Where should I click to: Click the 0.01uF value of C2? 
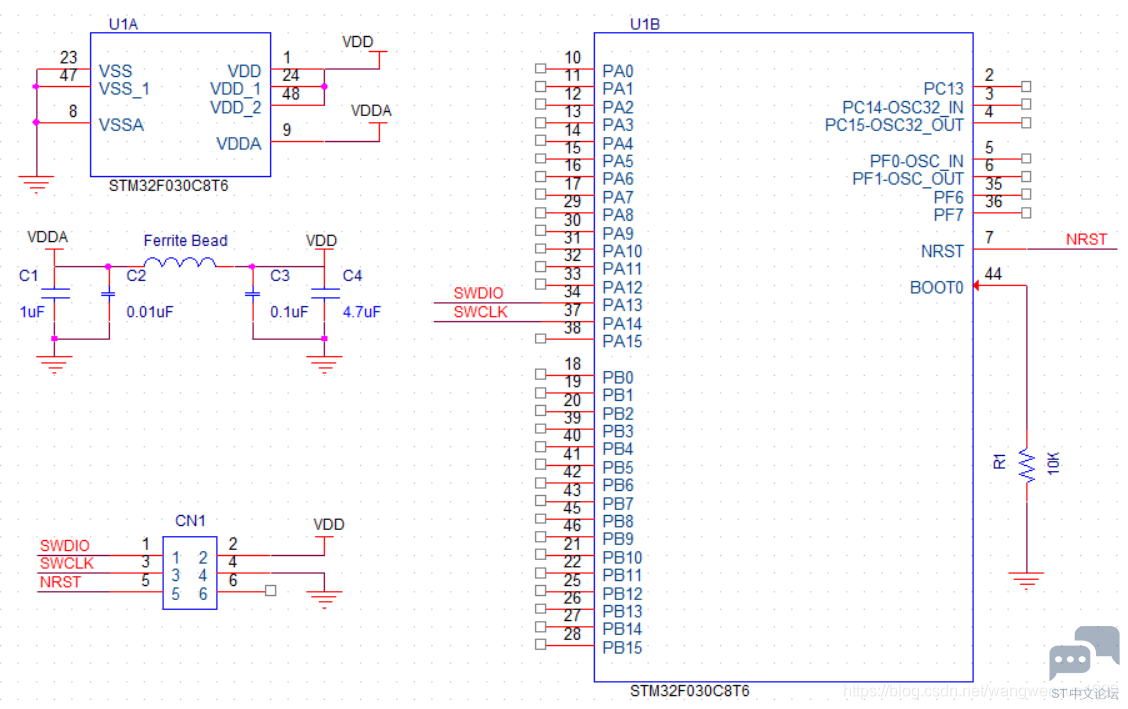(x=150, y=312)
